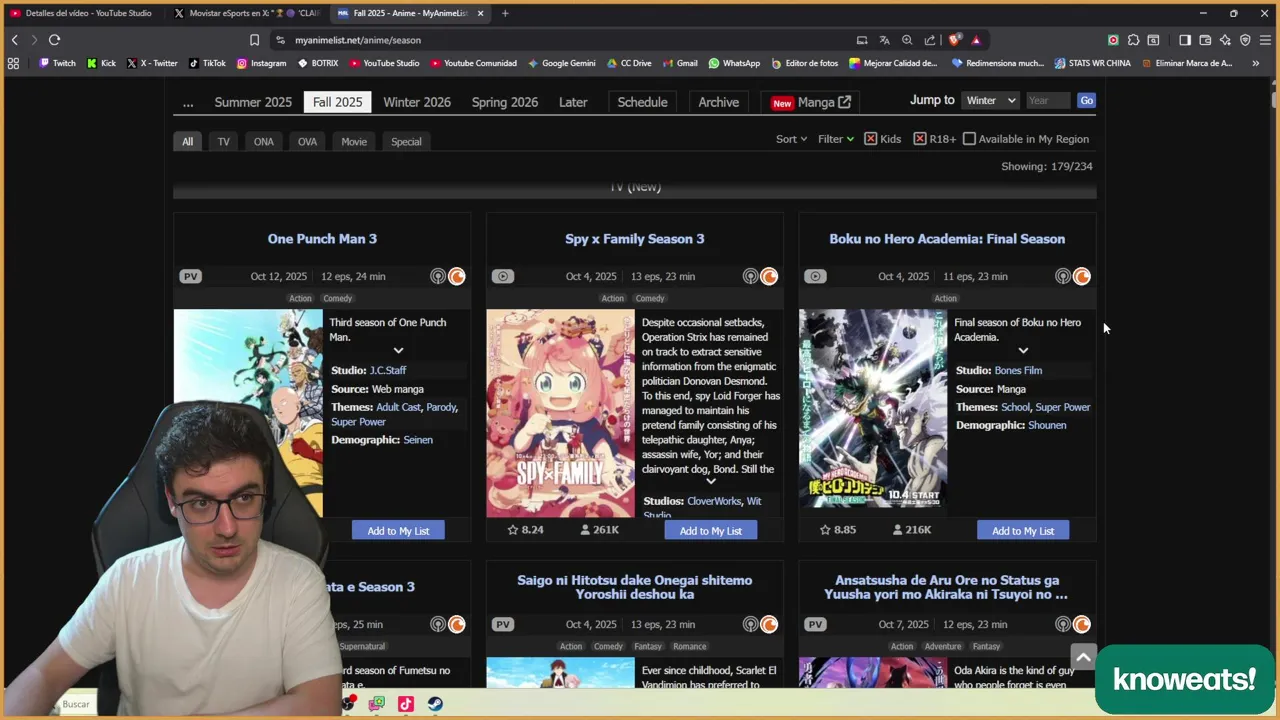Click the Go button next to Year

tap(1086, 100)
